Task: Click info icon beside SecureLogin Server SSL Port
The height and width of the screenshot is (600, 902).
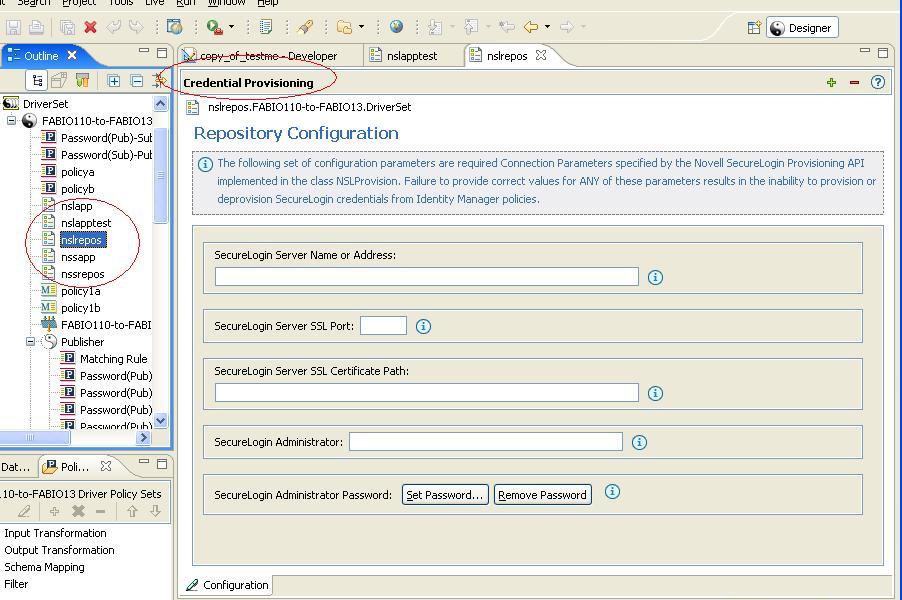Action: coord(423,326)
